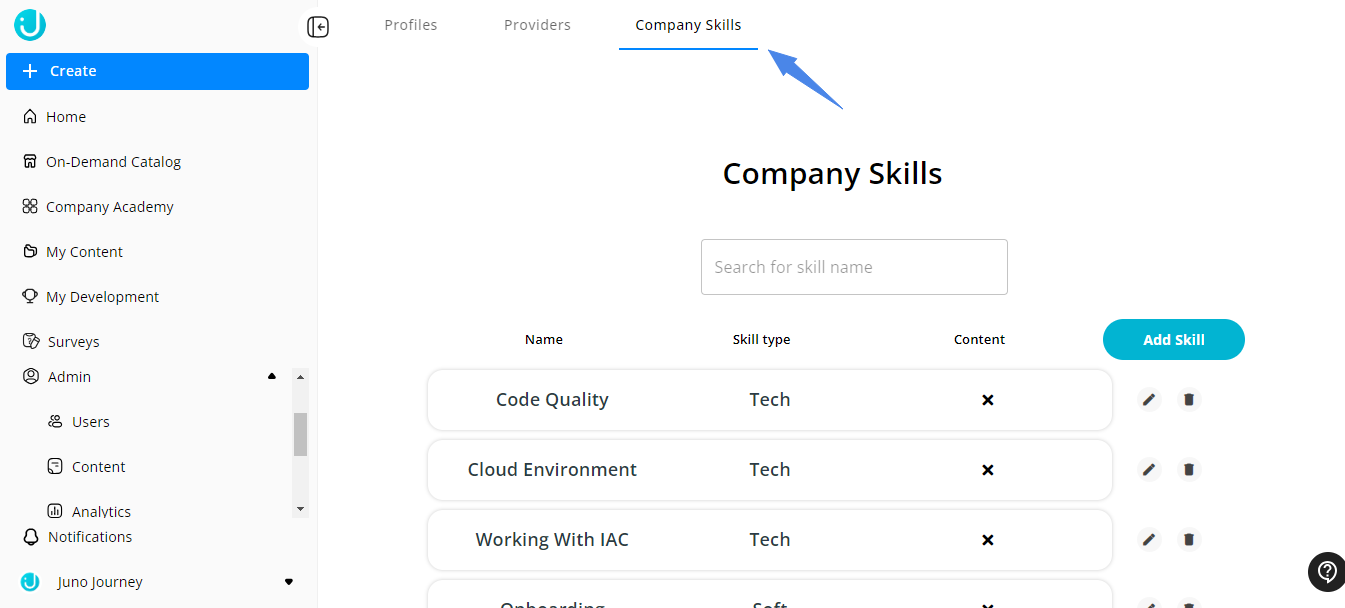
Task: Click the Add Skill button
Action: 1174,340
